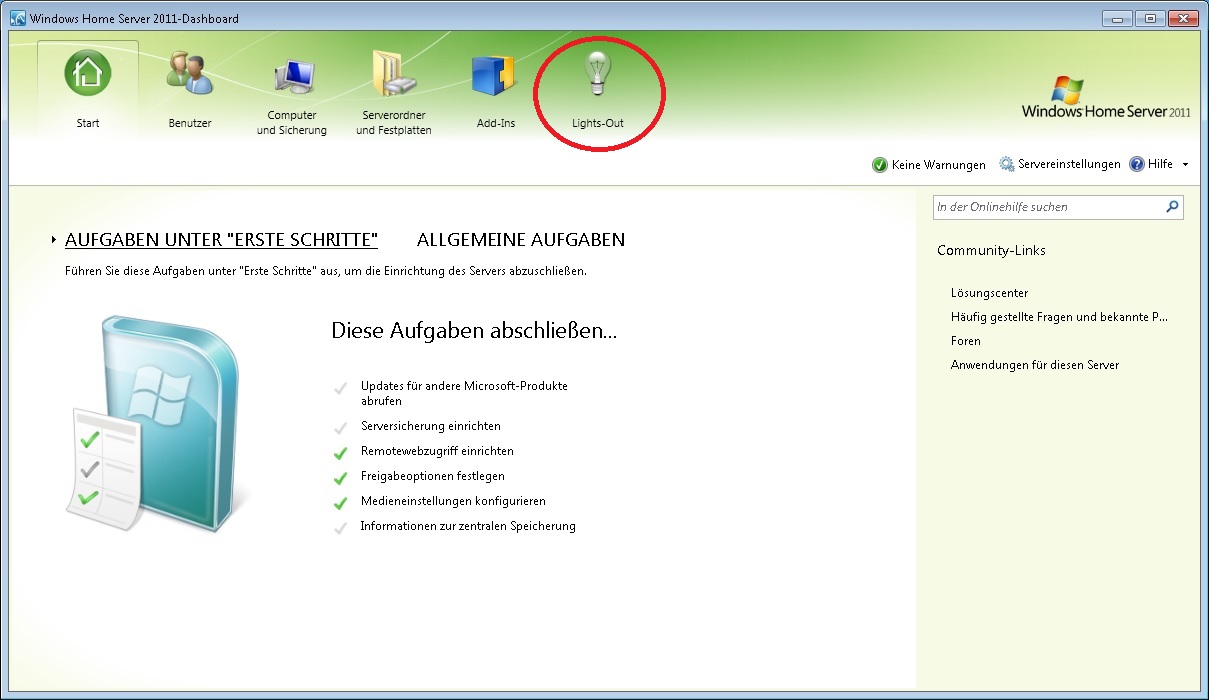
Task: Open the Hilfe text link
Action: [1160, 164]
